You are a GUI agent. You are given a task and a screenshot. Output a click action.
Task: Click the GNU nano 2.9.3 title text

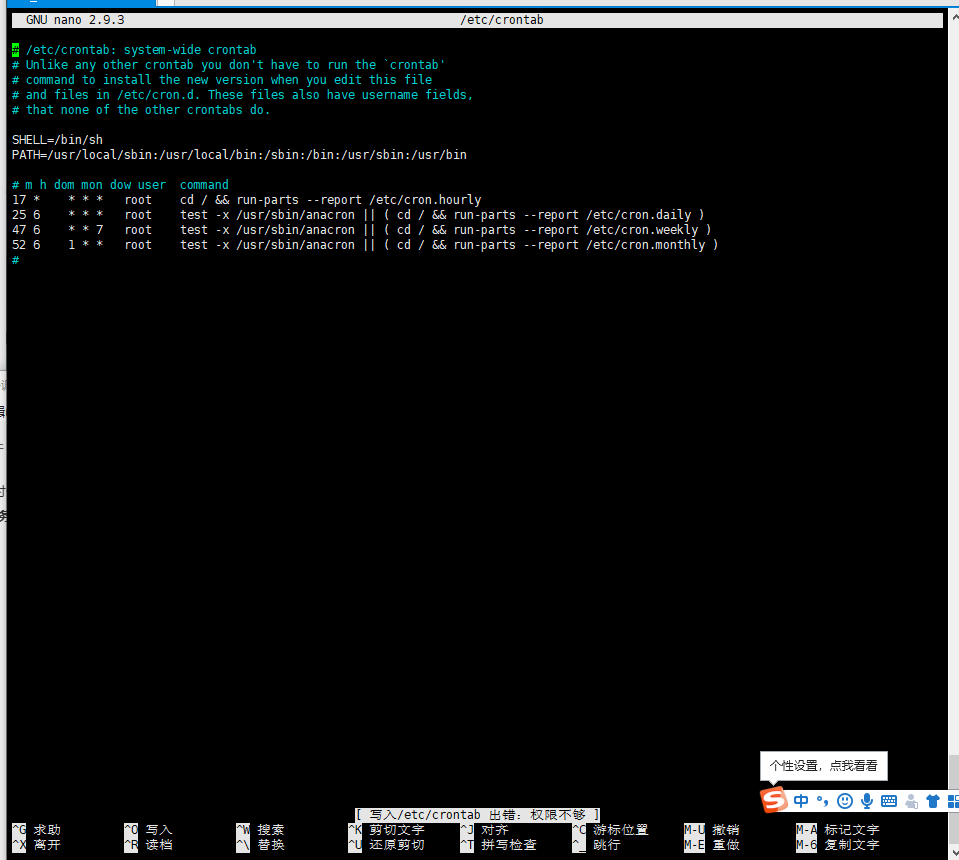pos(75,20)
